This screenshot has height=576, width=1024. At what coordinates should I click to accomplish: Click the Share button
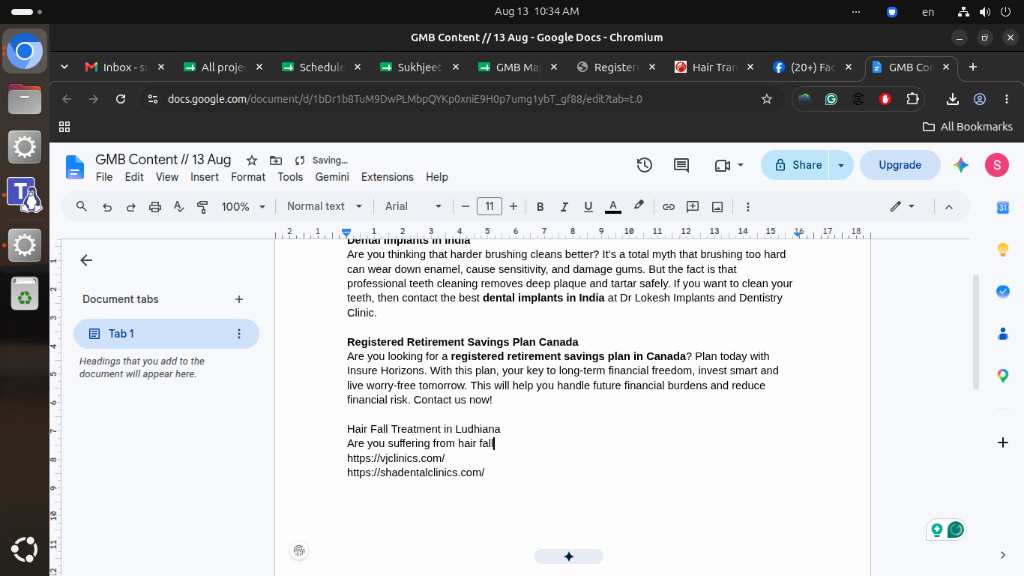point(797,165)
